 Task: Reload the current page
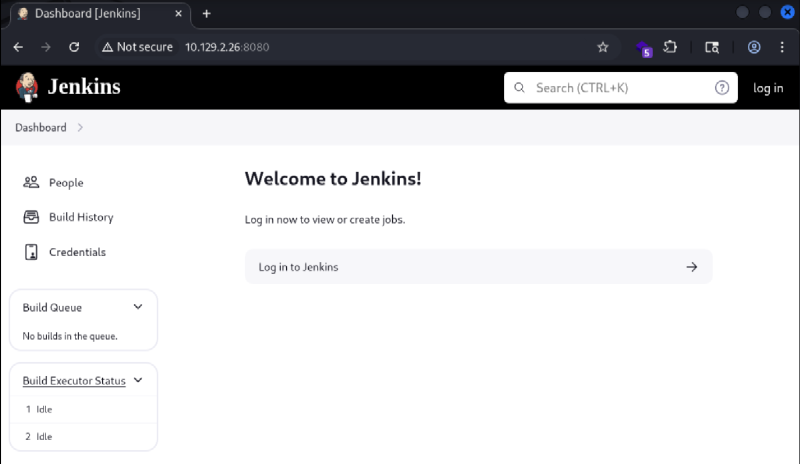[74, 47]
